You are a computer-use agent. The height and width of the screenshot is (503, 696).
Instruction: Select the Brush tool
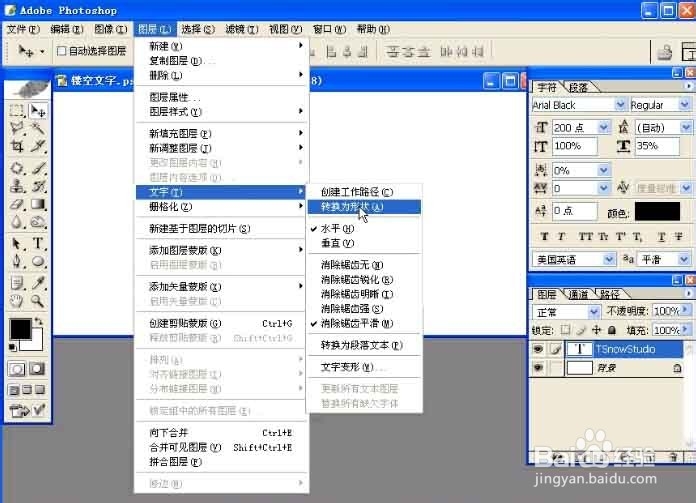point(38,168)
